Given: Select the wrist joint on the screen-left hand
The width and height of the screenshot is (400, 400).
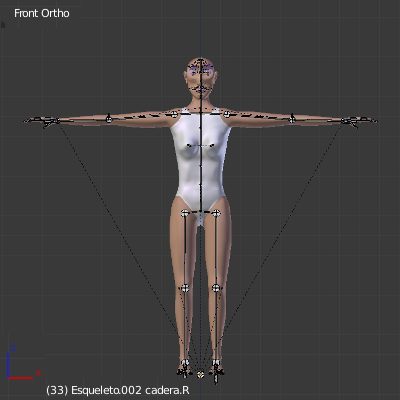Looking at the screenshot, I should [57, 120].
